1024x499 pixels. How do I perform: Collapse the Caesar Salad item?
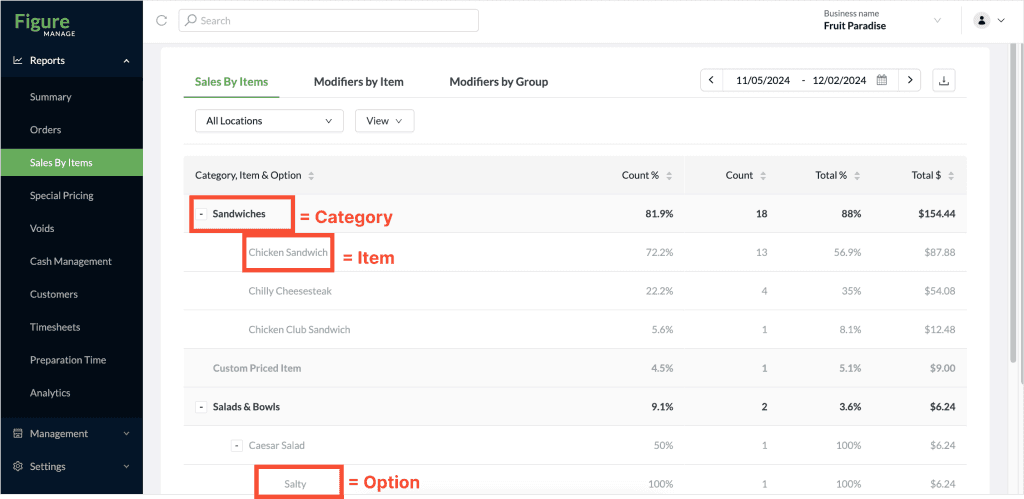click(237, 445)
